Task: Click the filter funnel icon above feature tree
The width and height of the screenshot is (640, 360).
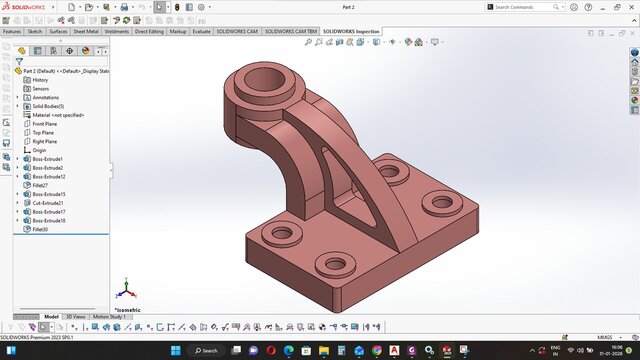Action: pyautogui.click(x=19, y=62)
